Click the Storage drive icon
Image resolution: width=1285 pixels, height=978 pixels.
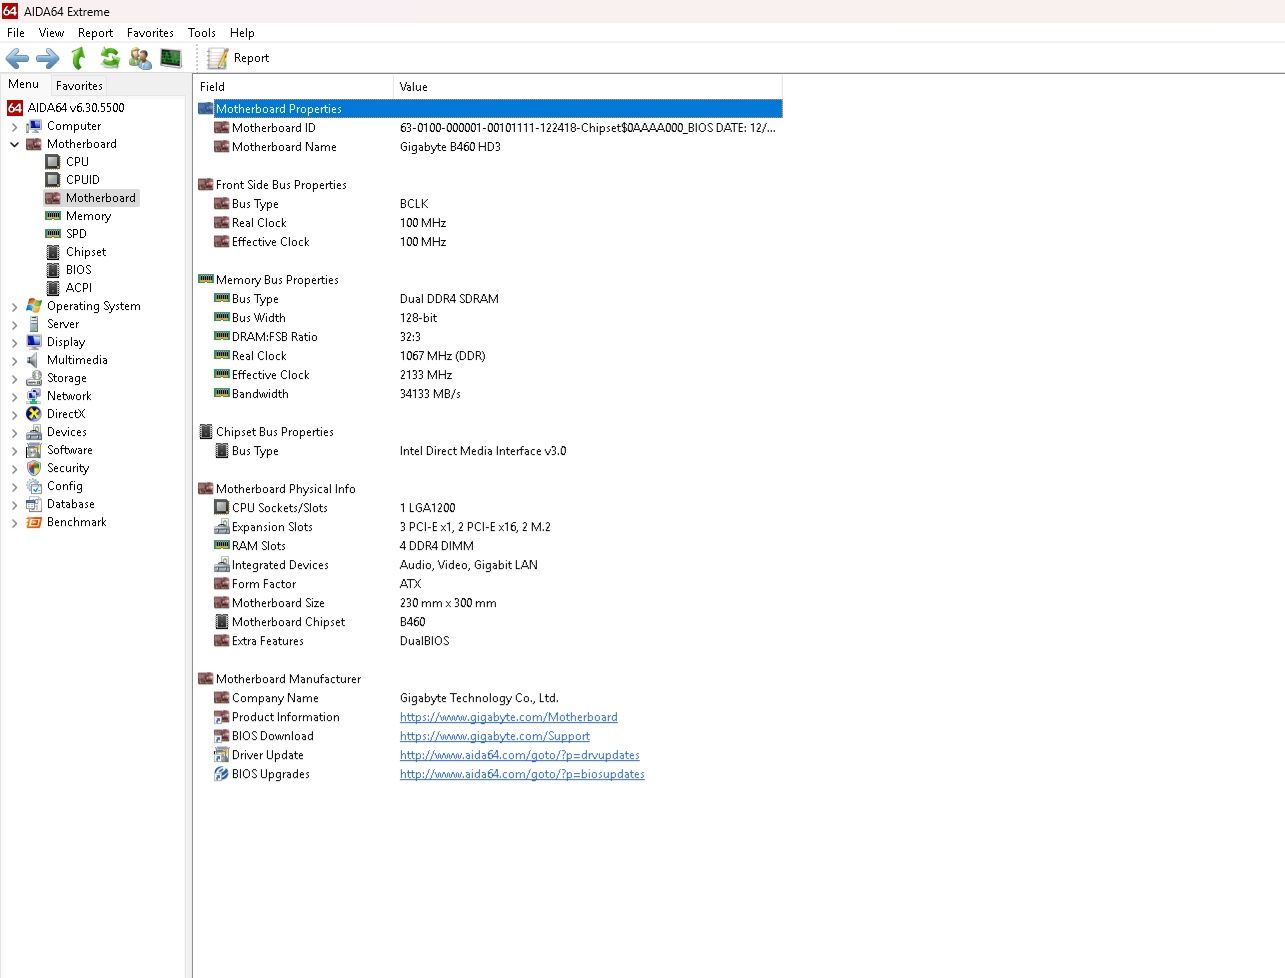34,378
